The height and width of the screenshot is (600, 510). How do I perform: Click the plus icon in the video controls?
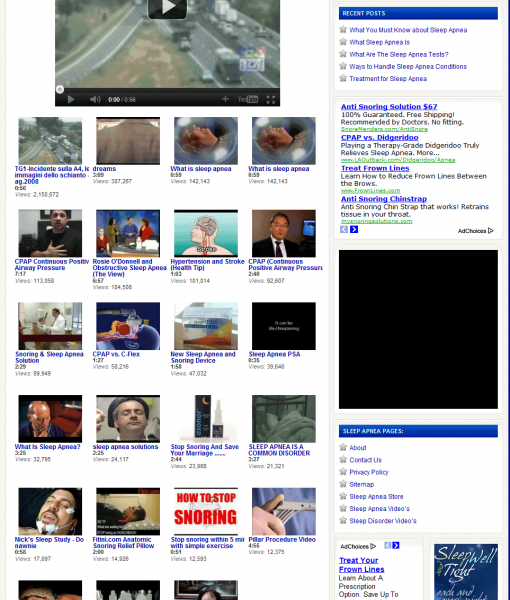(225, 99)
